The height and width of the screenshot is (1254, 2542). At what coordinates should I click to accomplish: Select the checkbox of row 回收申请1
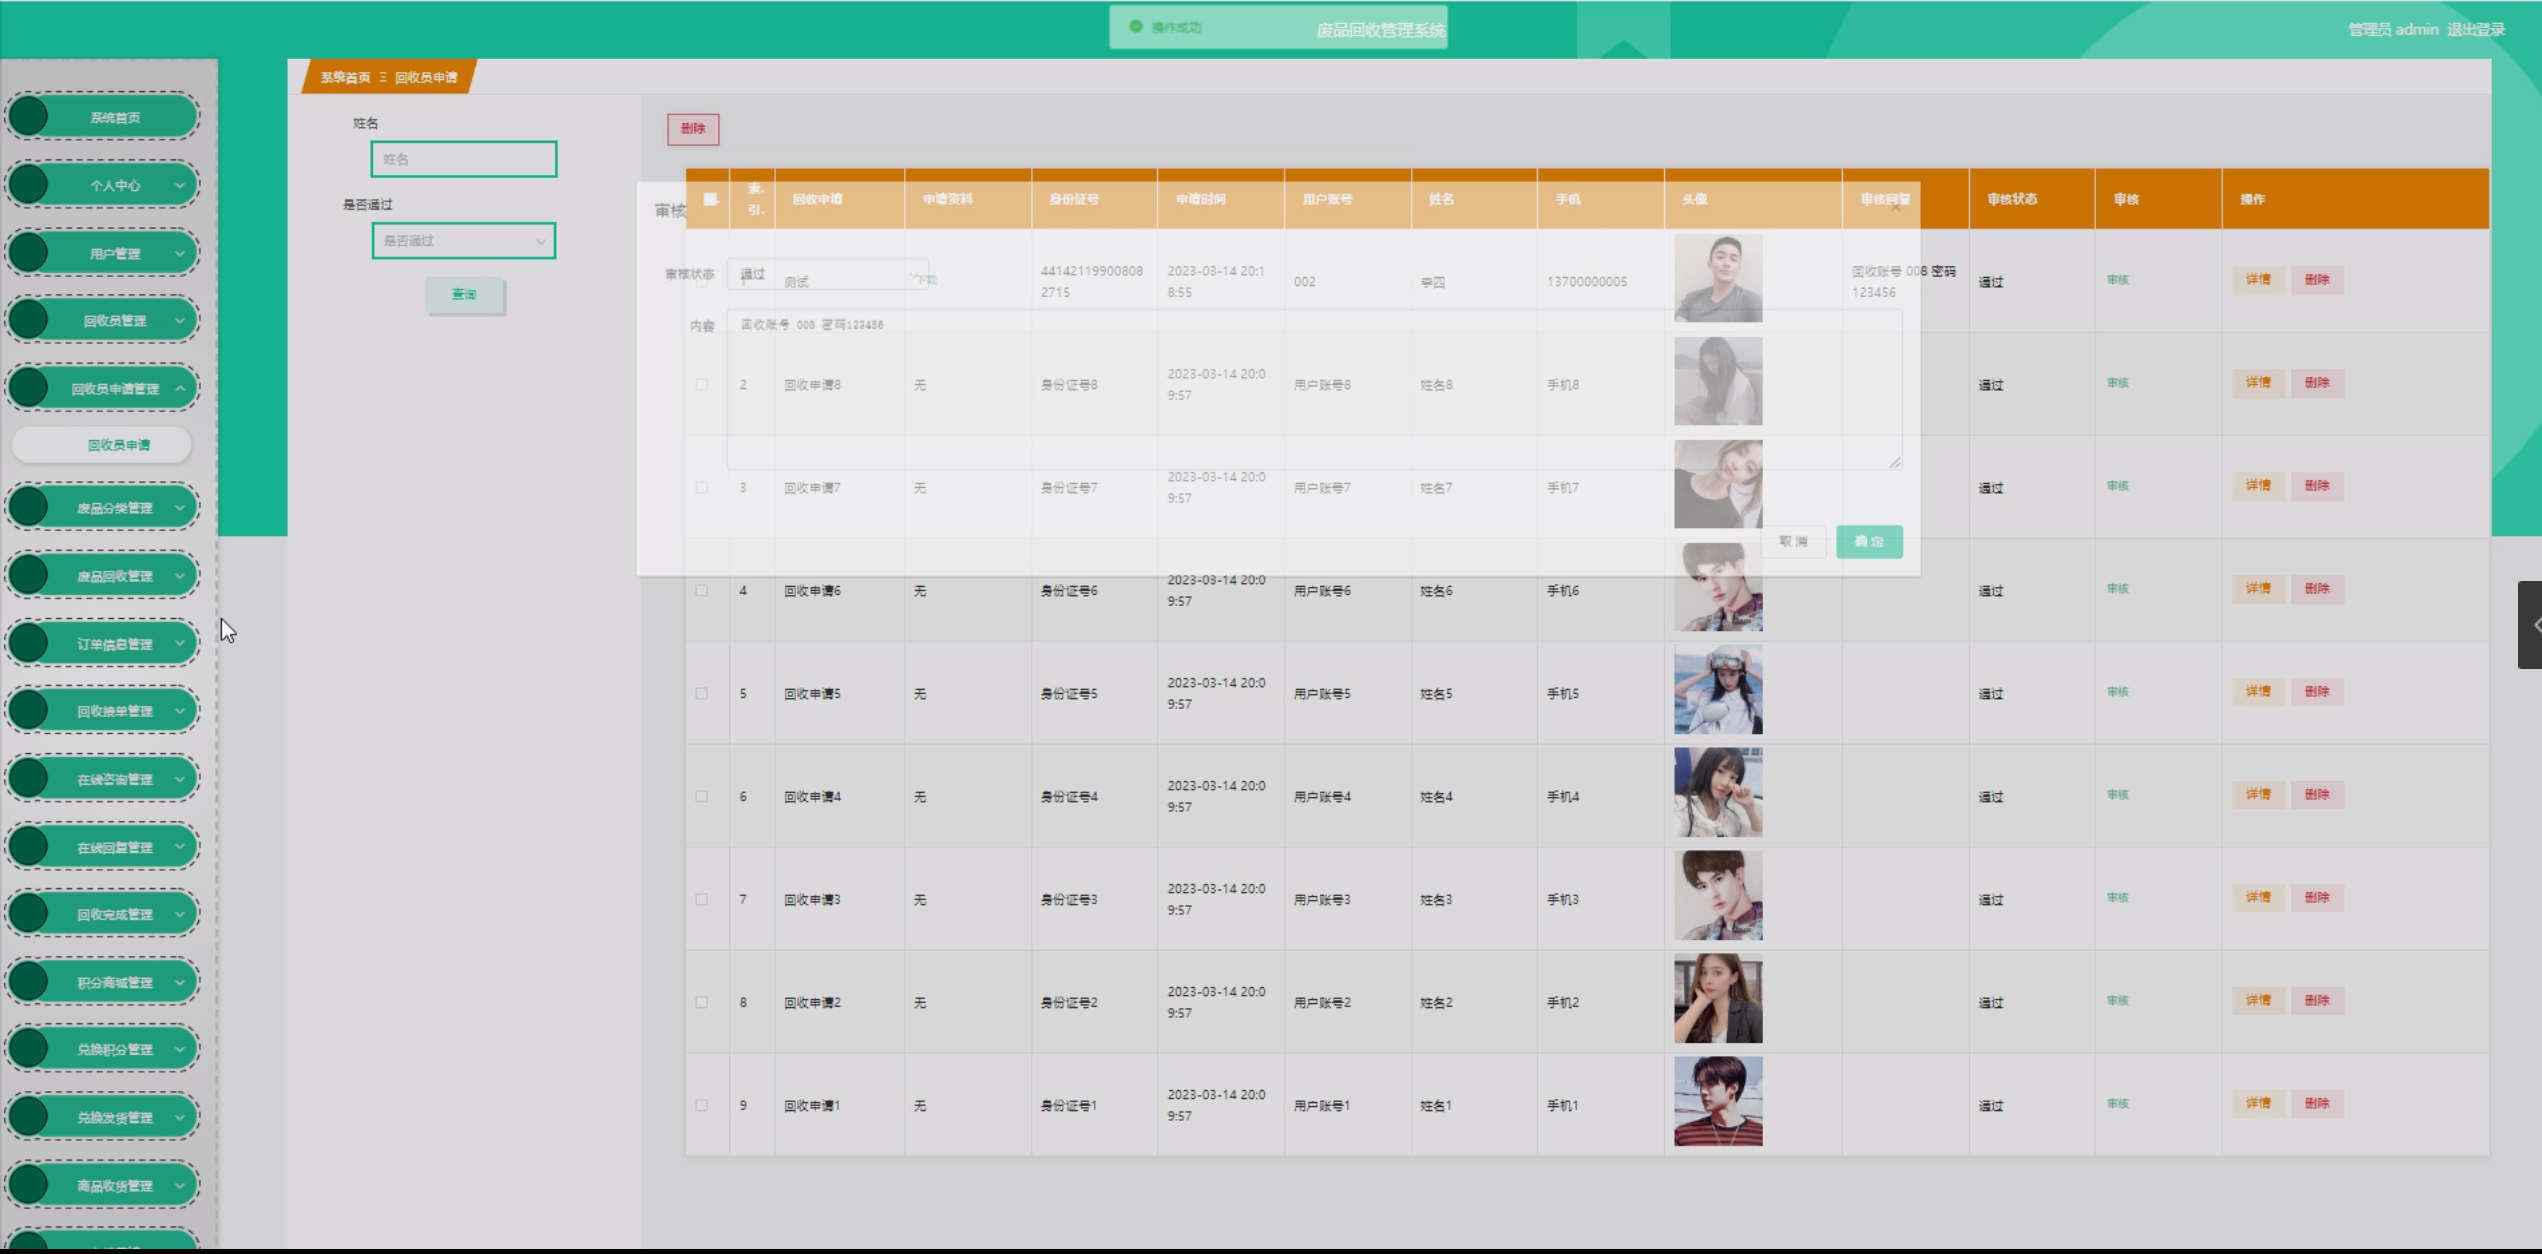(702, 1106)
